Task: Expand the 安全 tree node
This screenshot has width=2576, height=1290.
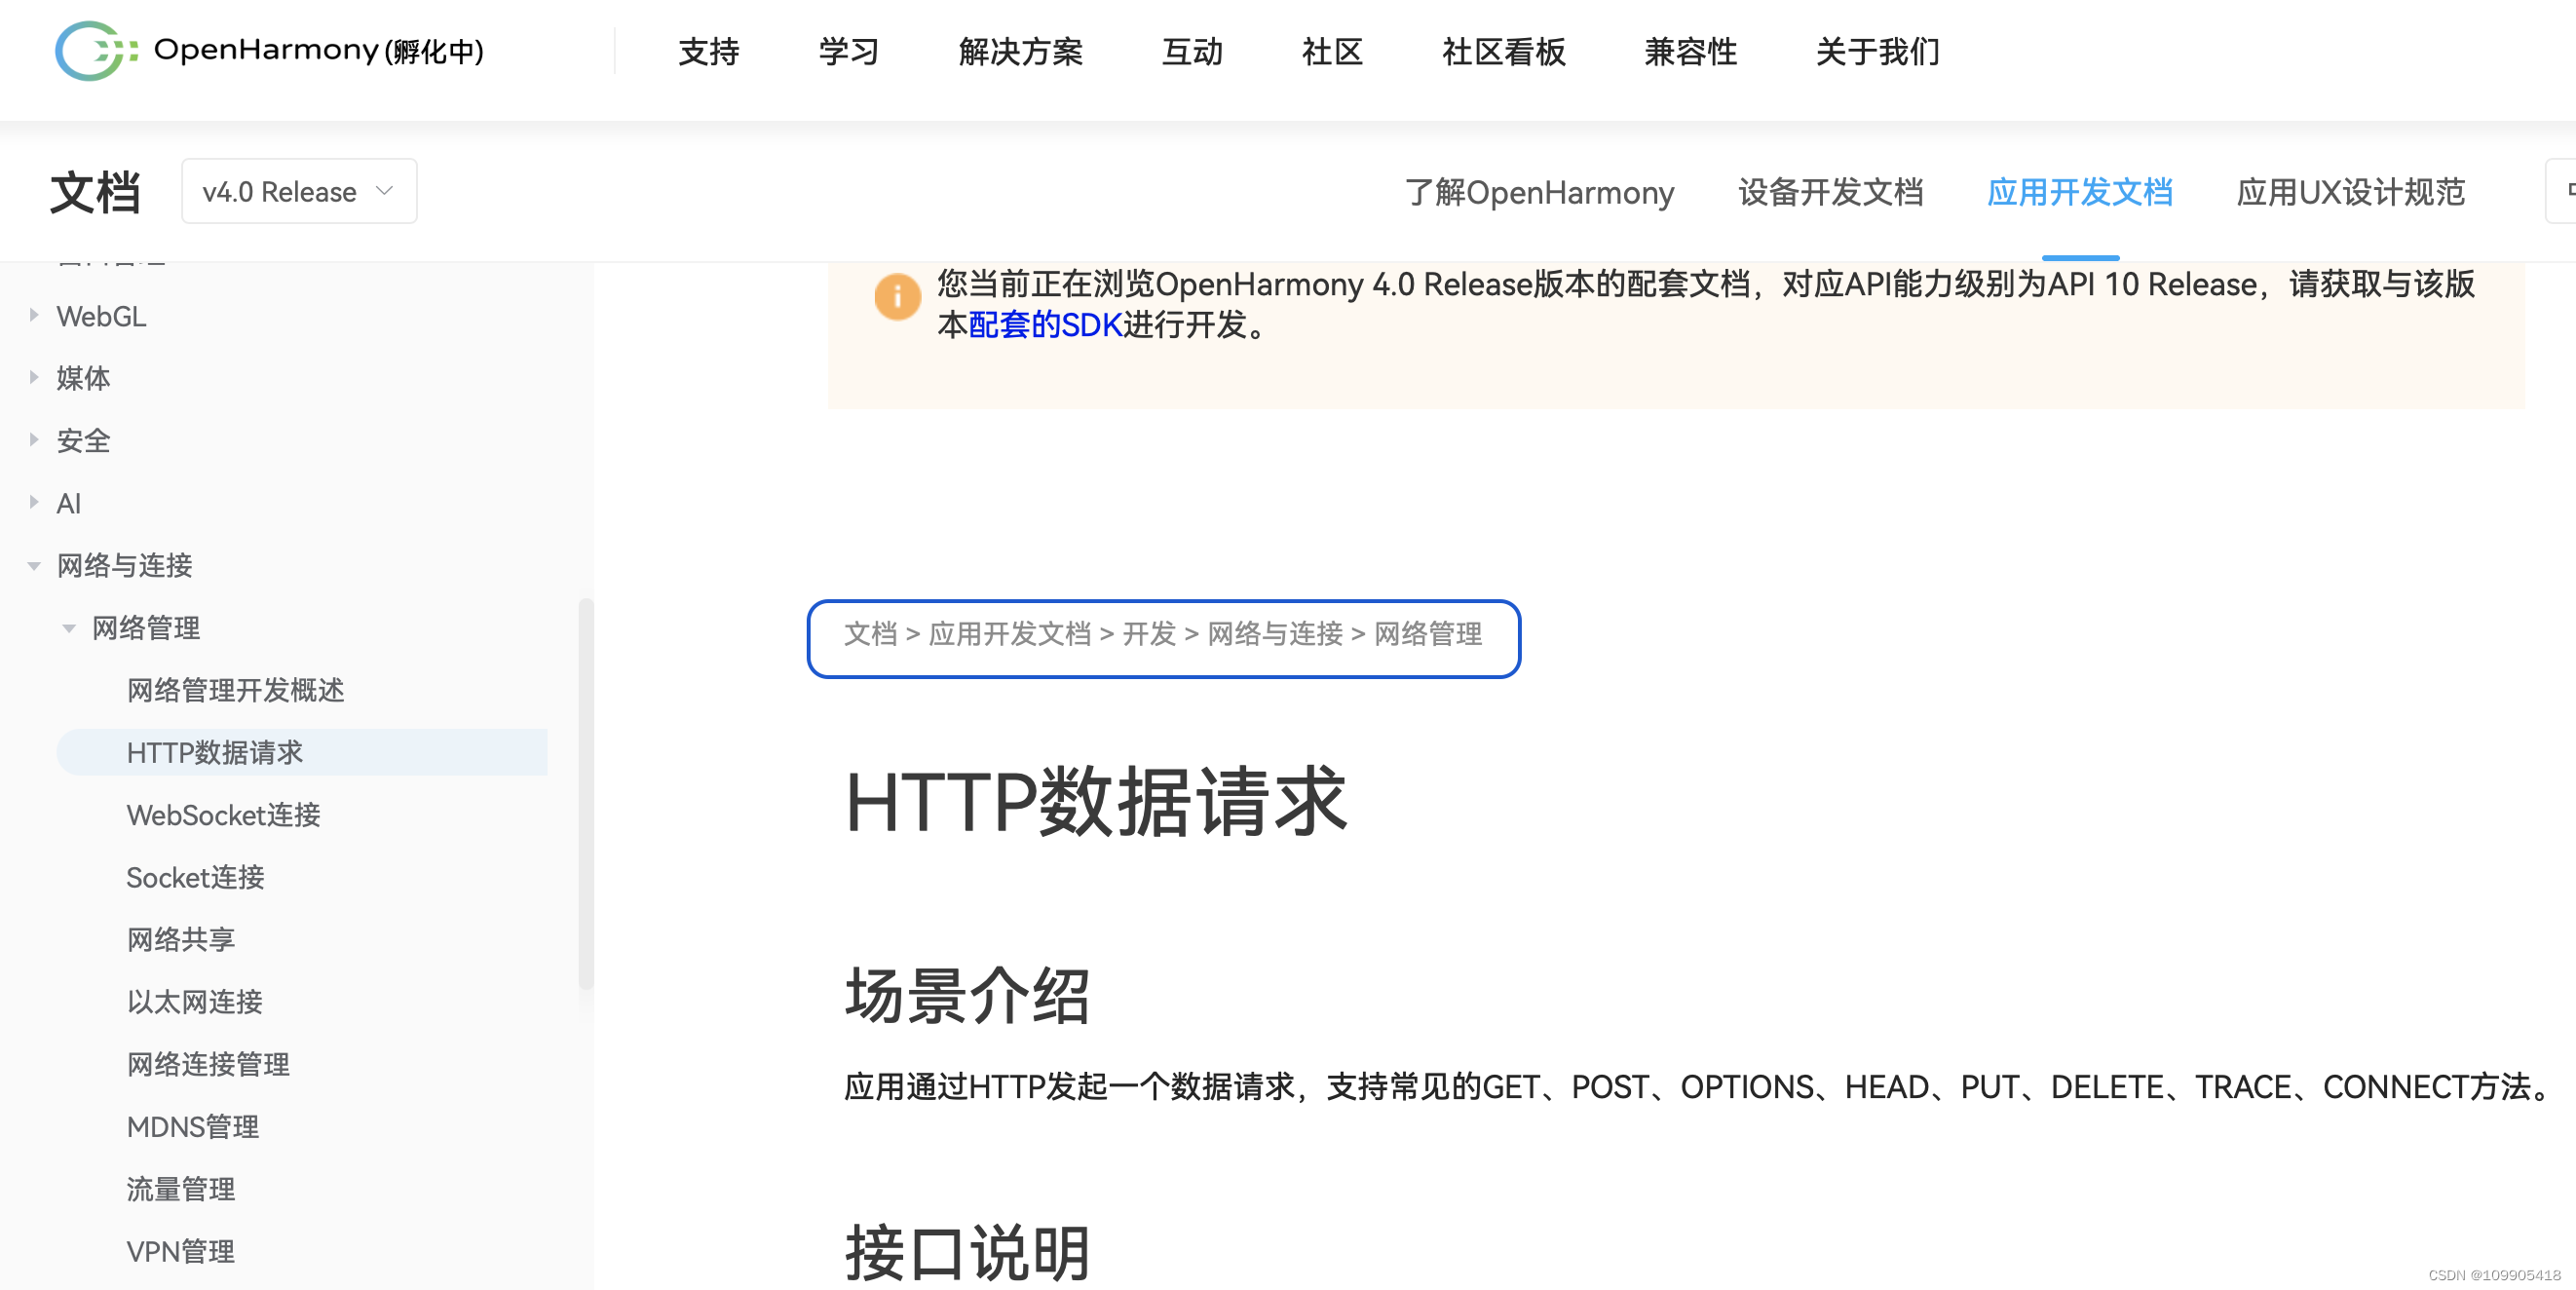Action: click(34, 440)
